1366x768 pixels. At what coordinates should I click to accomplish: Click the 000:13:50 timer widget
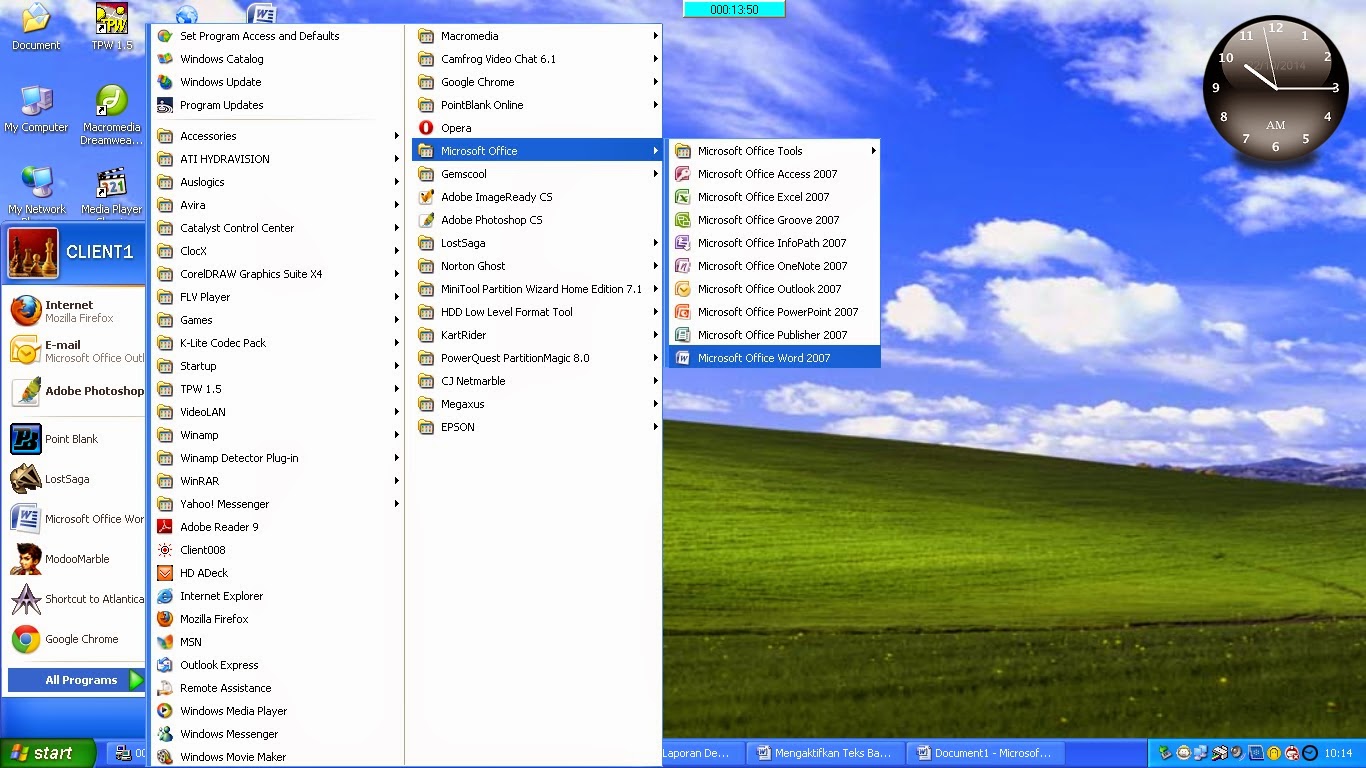click(734, 9)
